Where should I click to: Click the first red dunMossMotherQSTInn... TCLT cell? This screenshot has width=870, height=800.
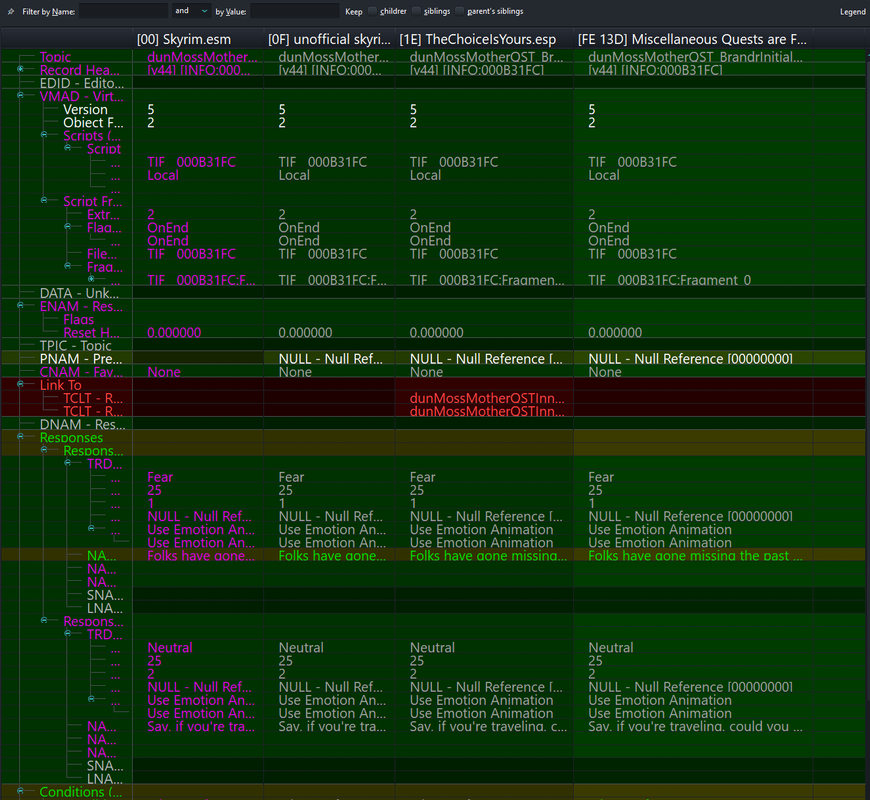coord(487,398)
